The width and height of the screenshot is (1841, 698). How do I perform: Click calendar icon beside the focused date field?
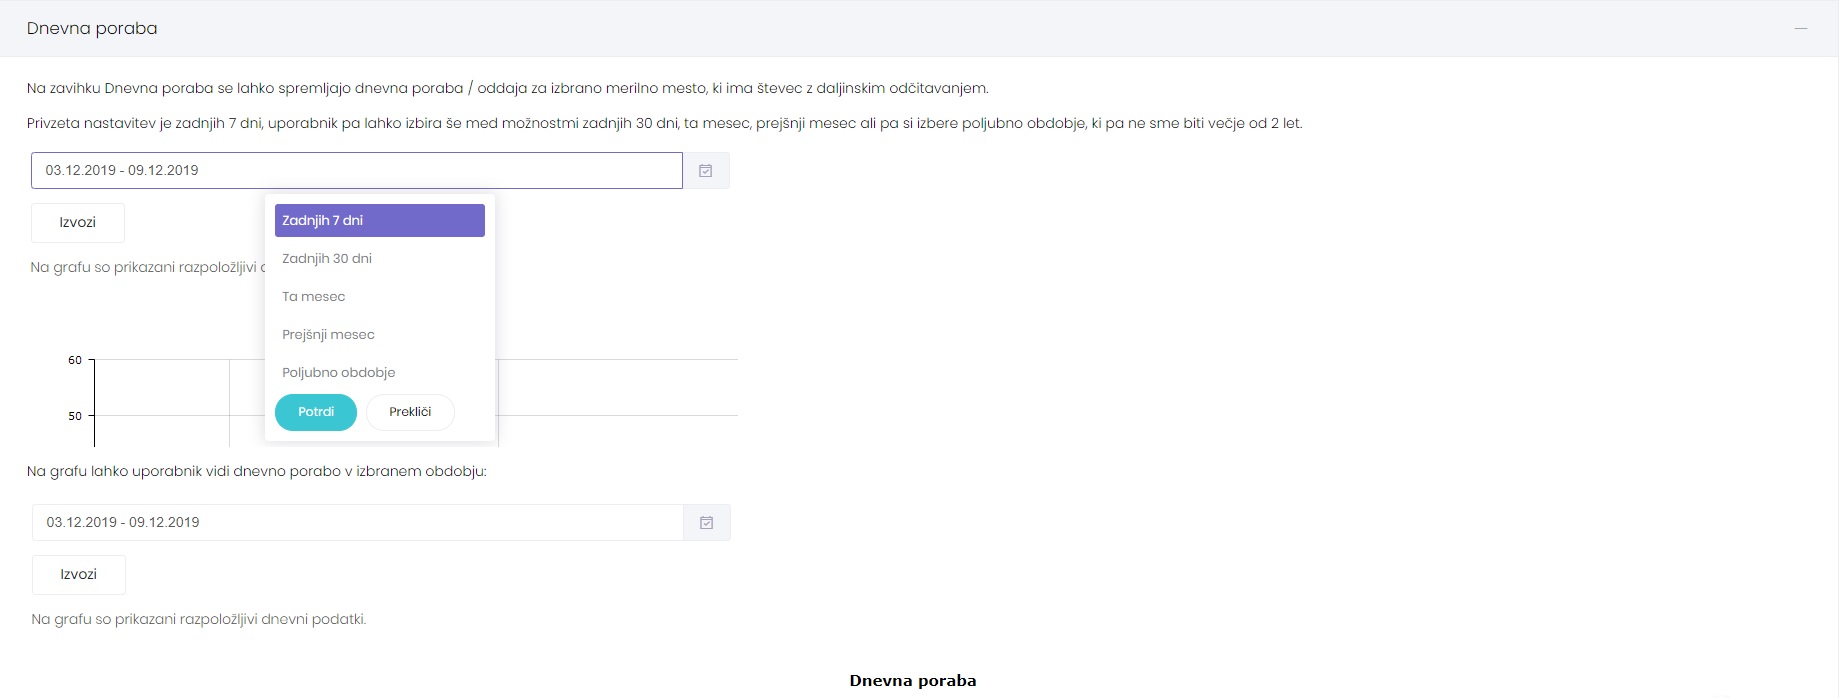[x=706, y=171]
